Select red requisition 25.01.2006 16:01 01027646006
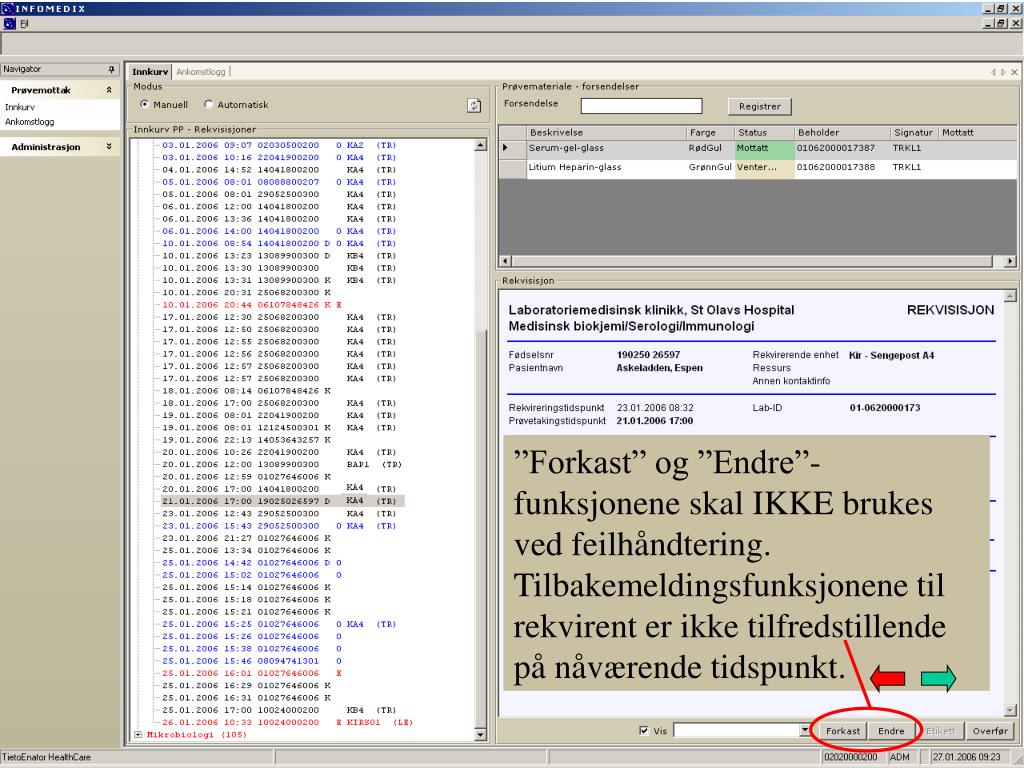The width and height of the screenshot is (1024, 768). click(x=252, y=673)
